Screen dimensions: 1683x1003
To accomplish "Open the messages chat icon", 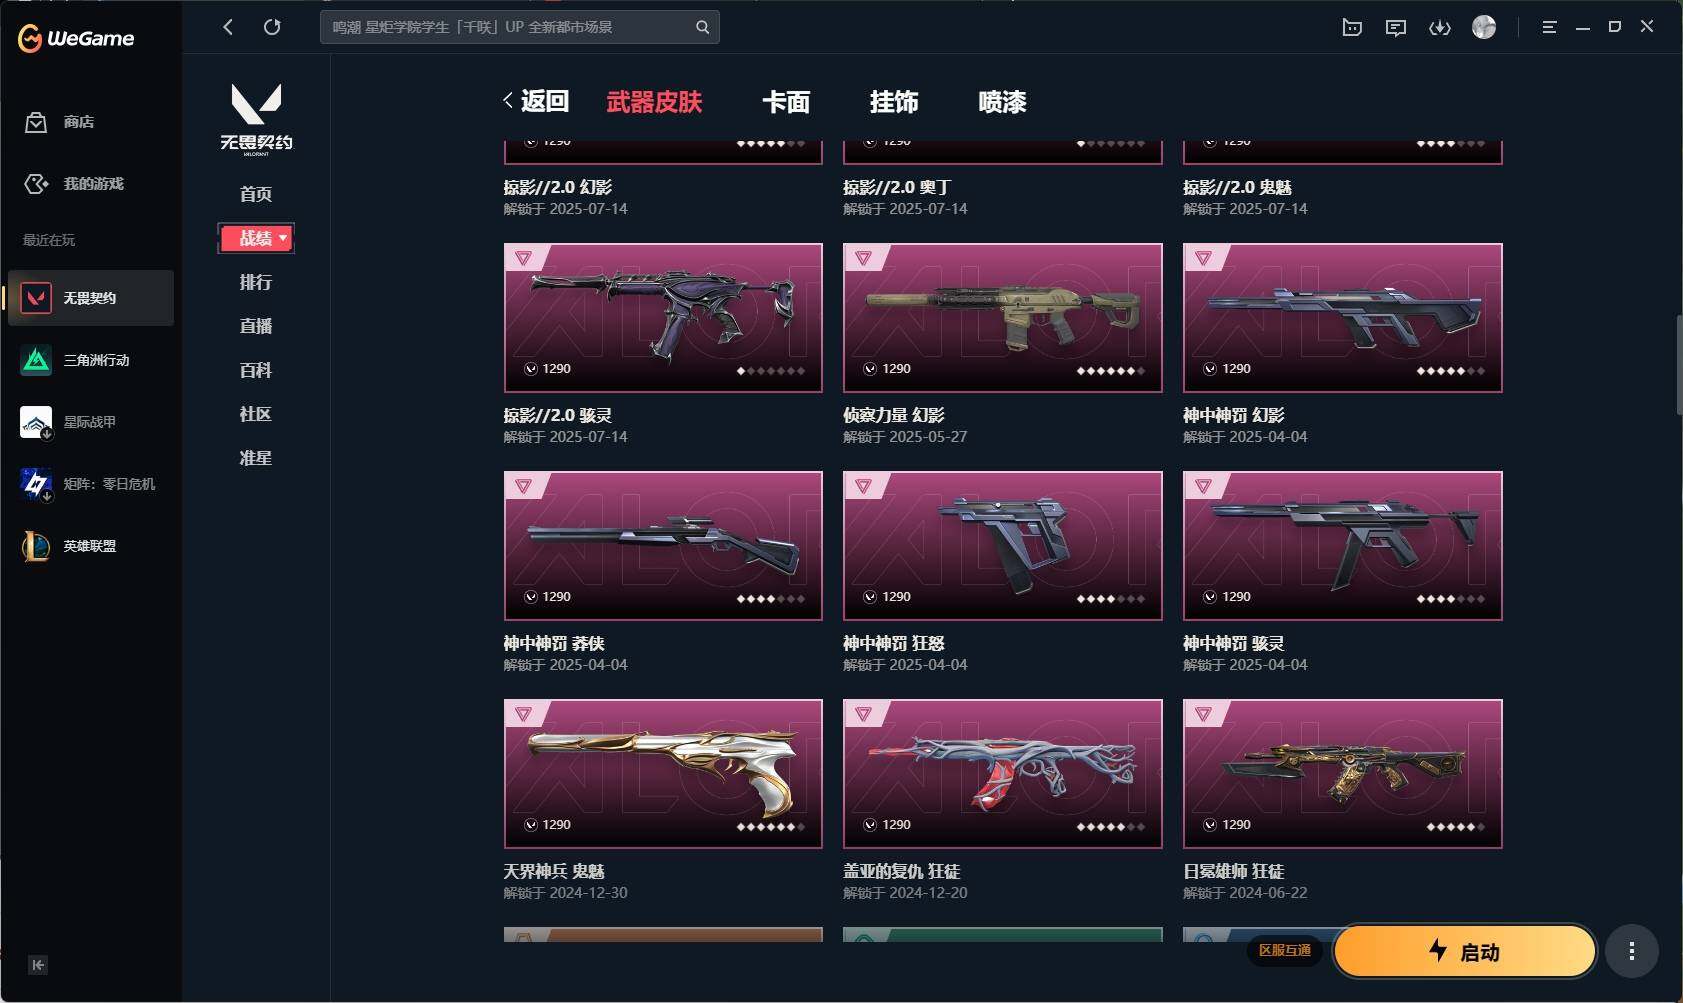I will (x=1396, y=28).
